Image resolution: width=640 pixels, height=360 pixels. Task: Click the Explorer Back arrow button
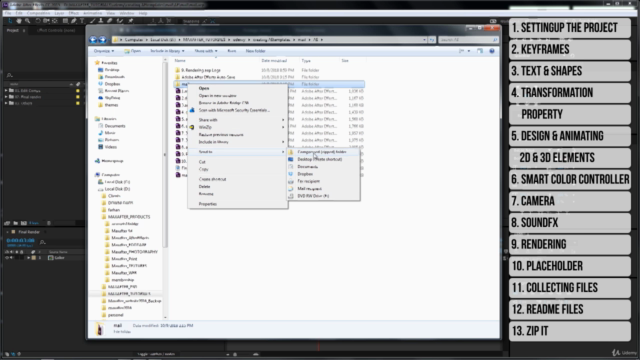point(93,40)
